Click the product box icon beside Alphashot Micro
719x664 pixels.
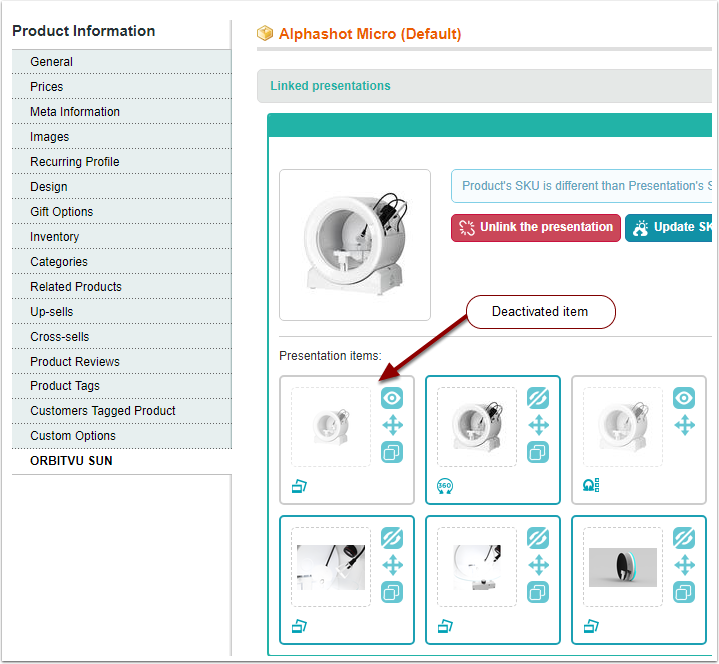pyautogui.click(x=265, y=33)
